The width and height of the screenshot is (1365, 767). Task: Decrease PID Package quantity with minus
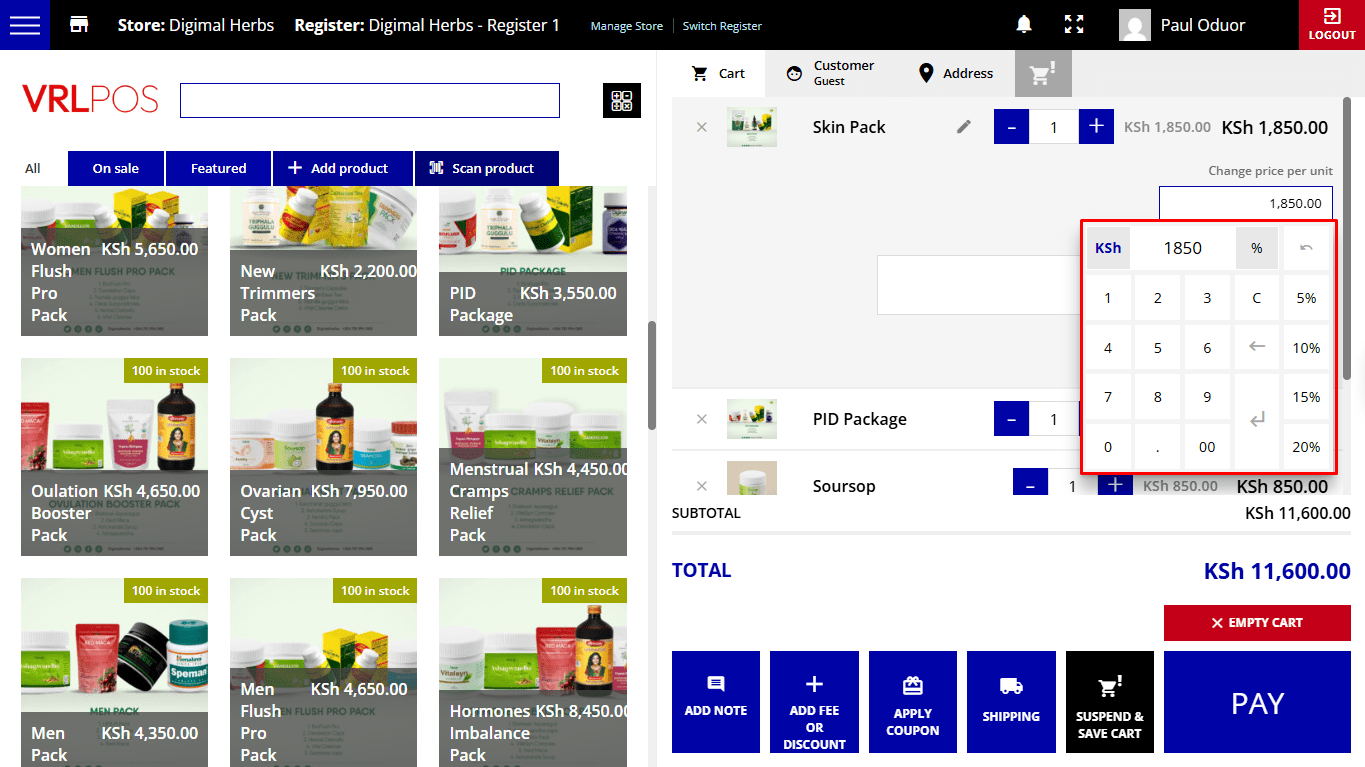(x=1011, y=419)
